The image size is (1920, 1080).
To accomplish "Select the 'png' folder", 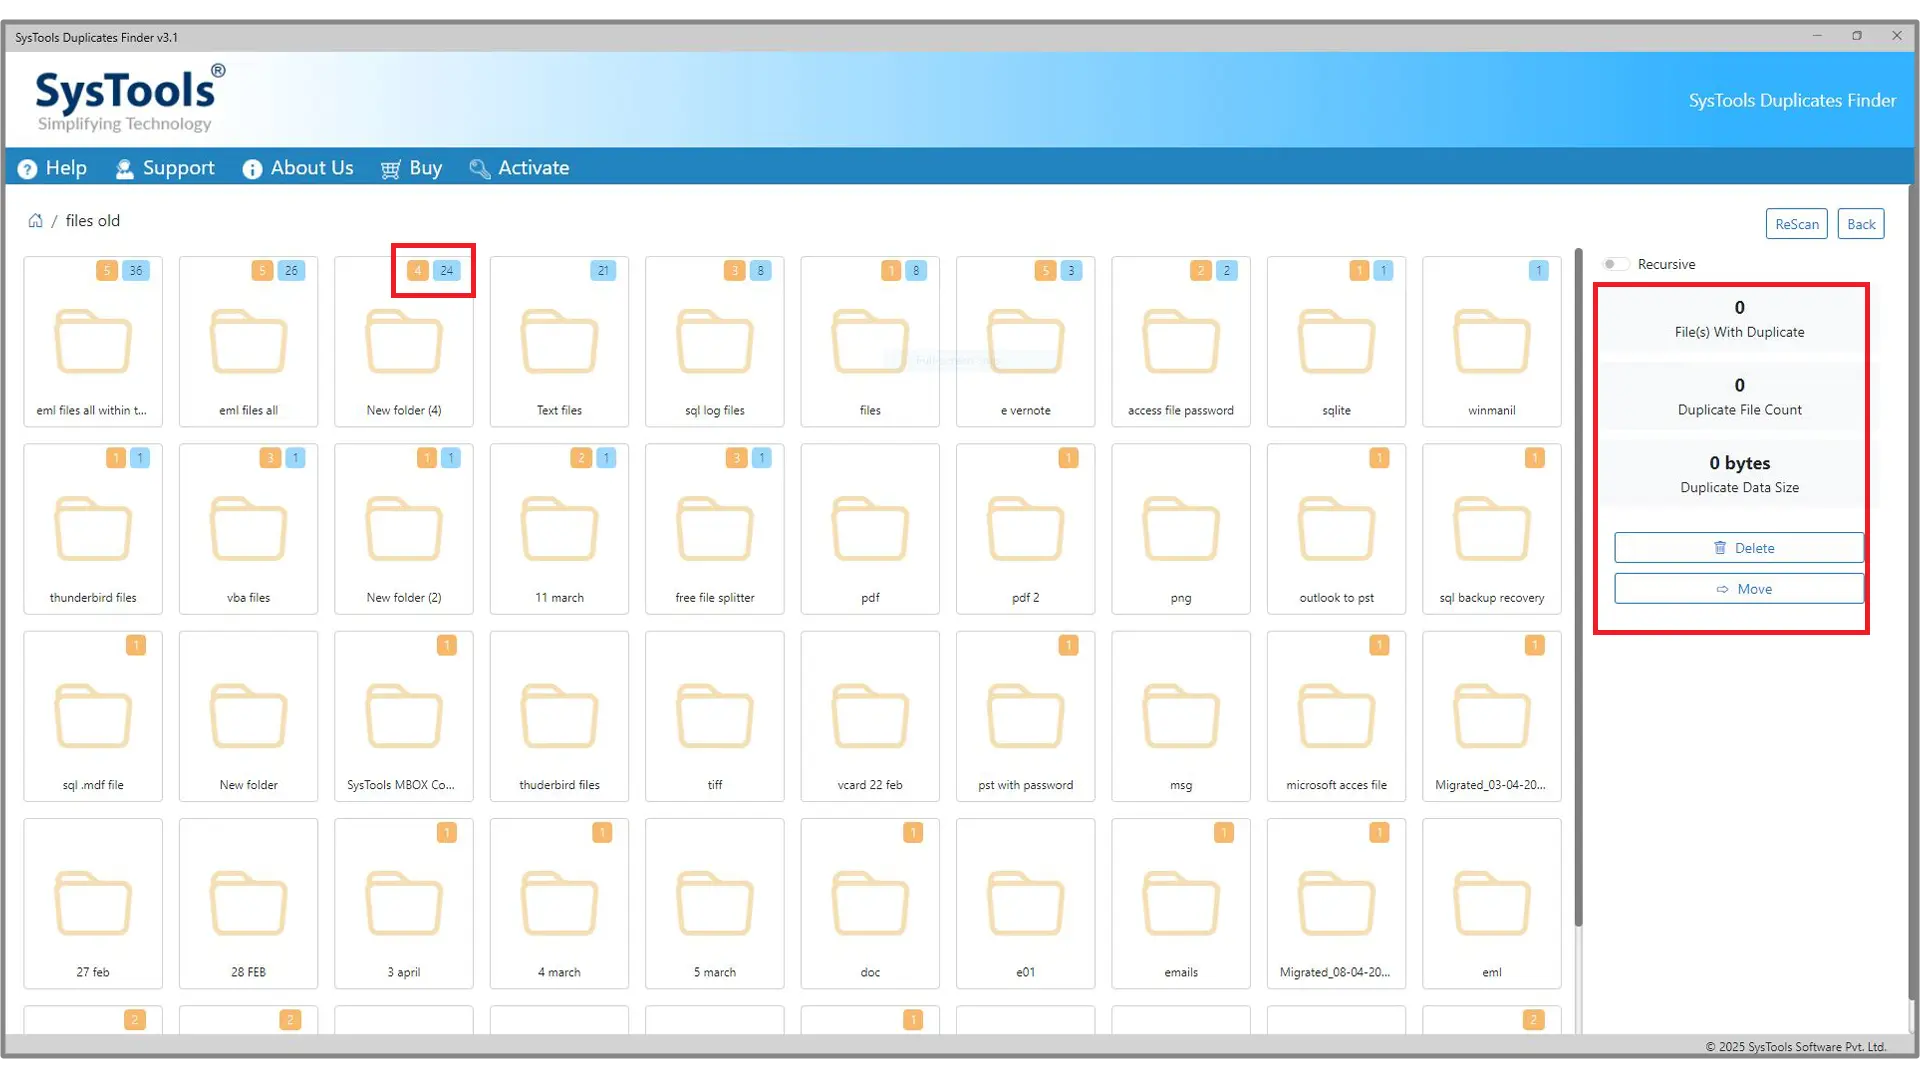I will coord(1181,529).
